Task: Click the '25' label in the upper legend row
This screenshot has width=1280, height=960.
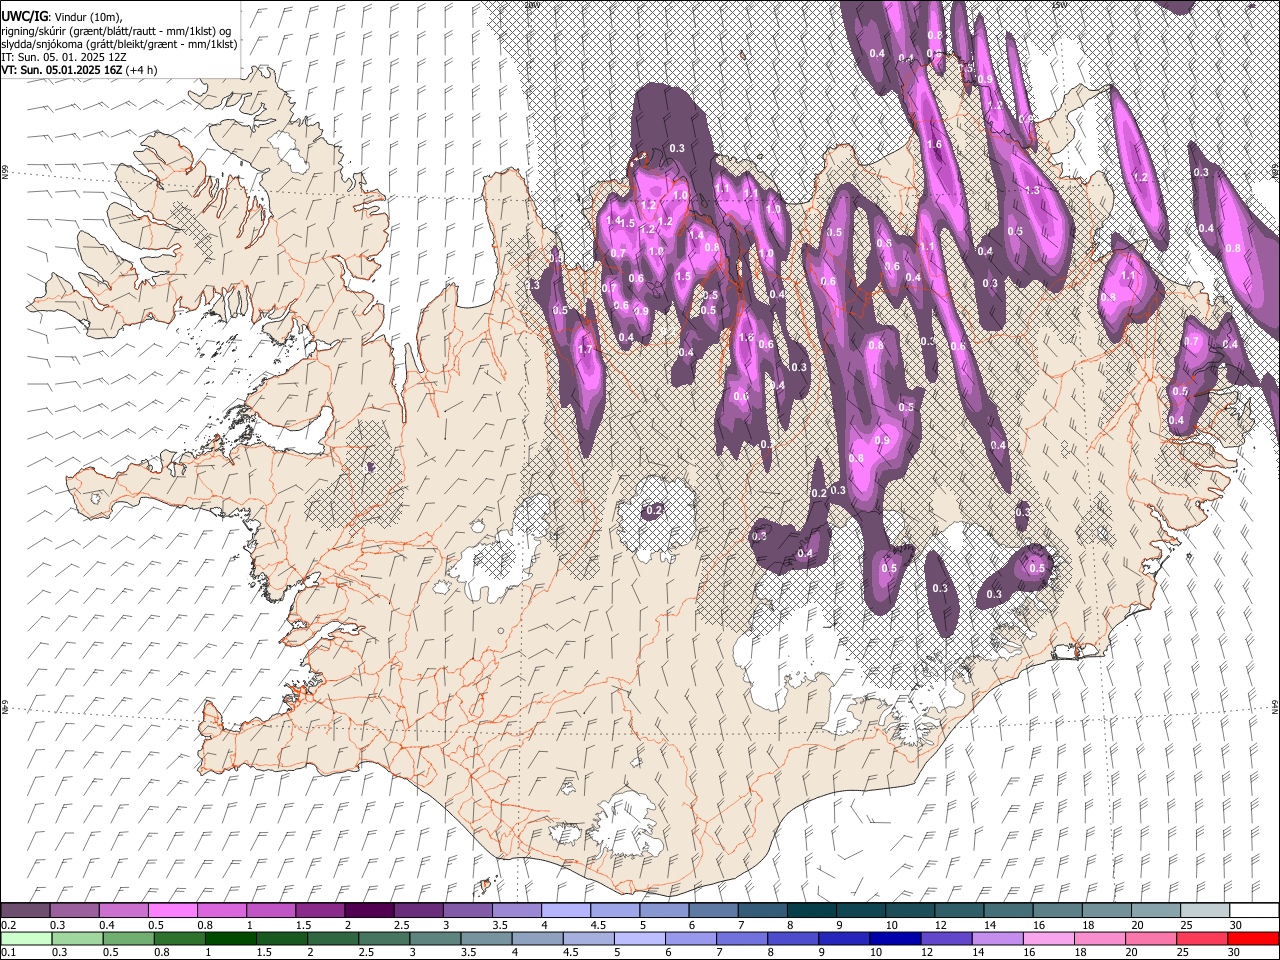Action: pyautogui.click(x=1185, y=925)
